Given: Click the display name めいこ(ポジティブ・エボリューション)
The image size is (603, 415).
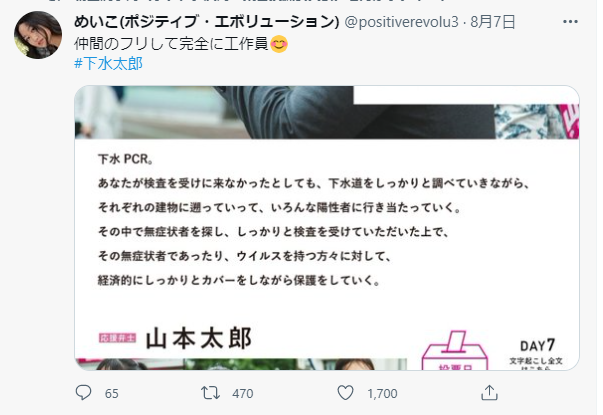Looking at the screenshot, I should pyautogui.click(x=207, y=22).
